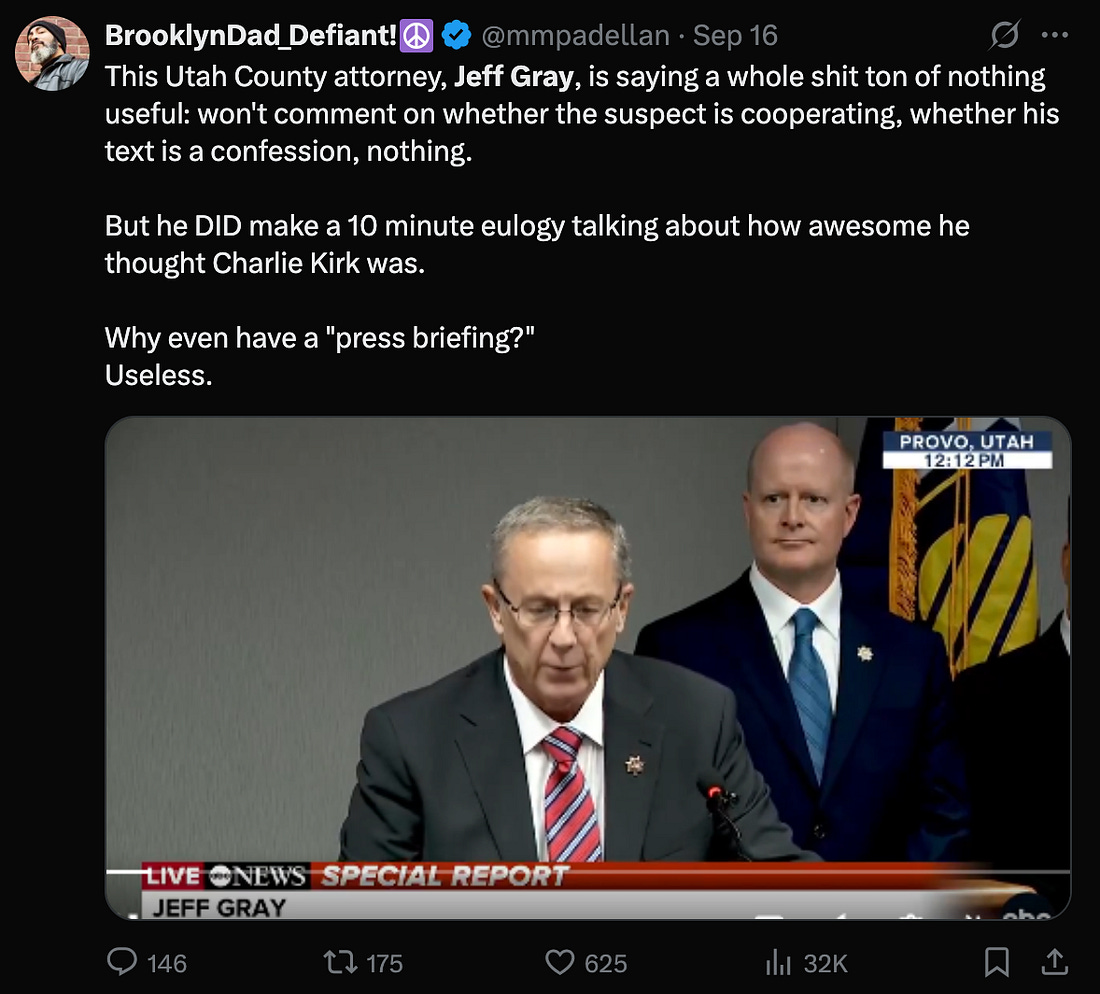
Task: Click the reply speech bubble icon
Action: tap(122, 962)
